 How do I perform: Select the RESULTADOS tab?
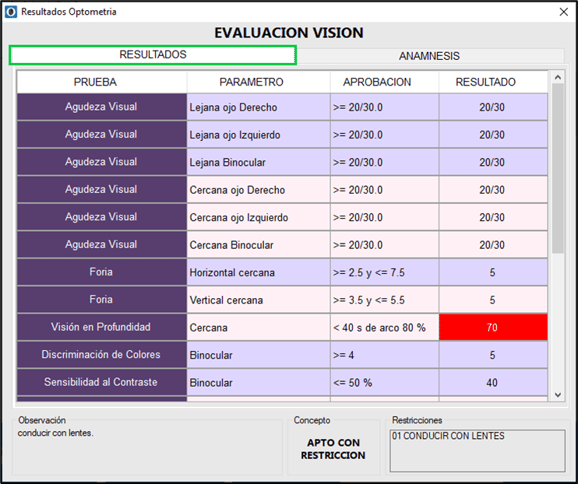coord(153,55)
